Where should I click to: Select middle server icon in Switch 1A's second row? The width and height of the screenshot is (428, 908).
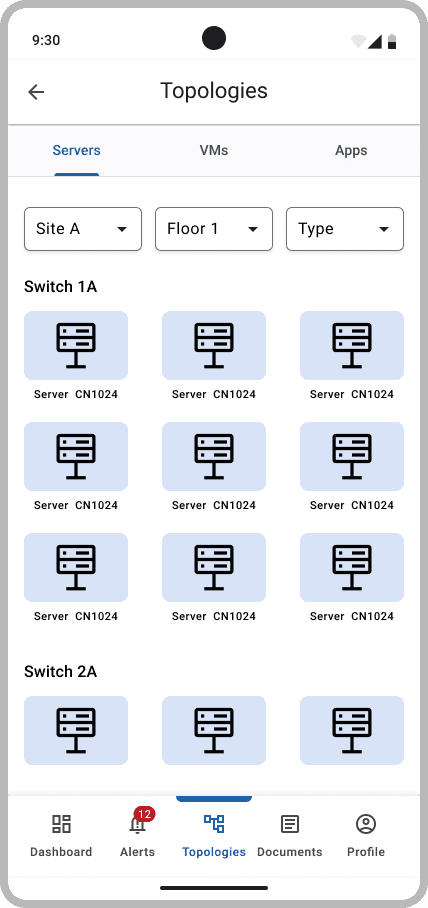pos(214,456)
